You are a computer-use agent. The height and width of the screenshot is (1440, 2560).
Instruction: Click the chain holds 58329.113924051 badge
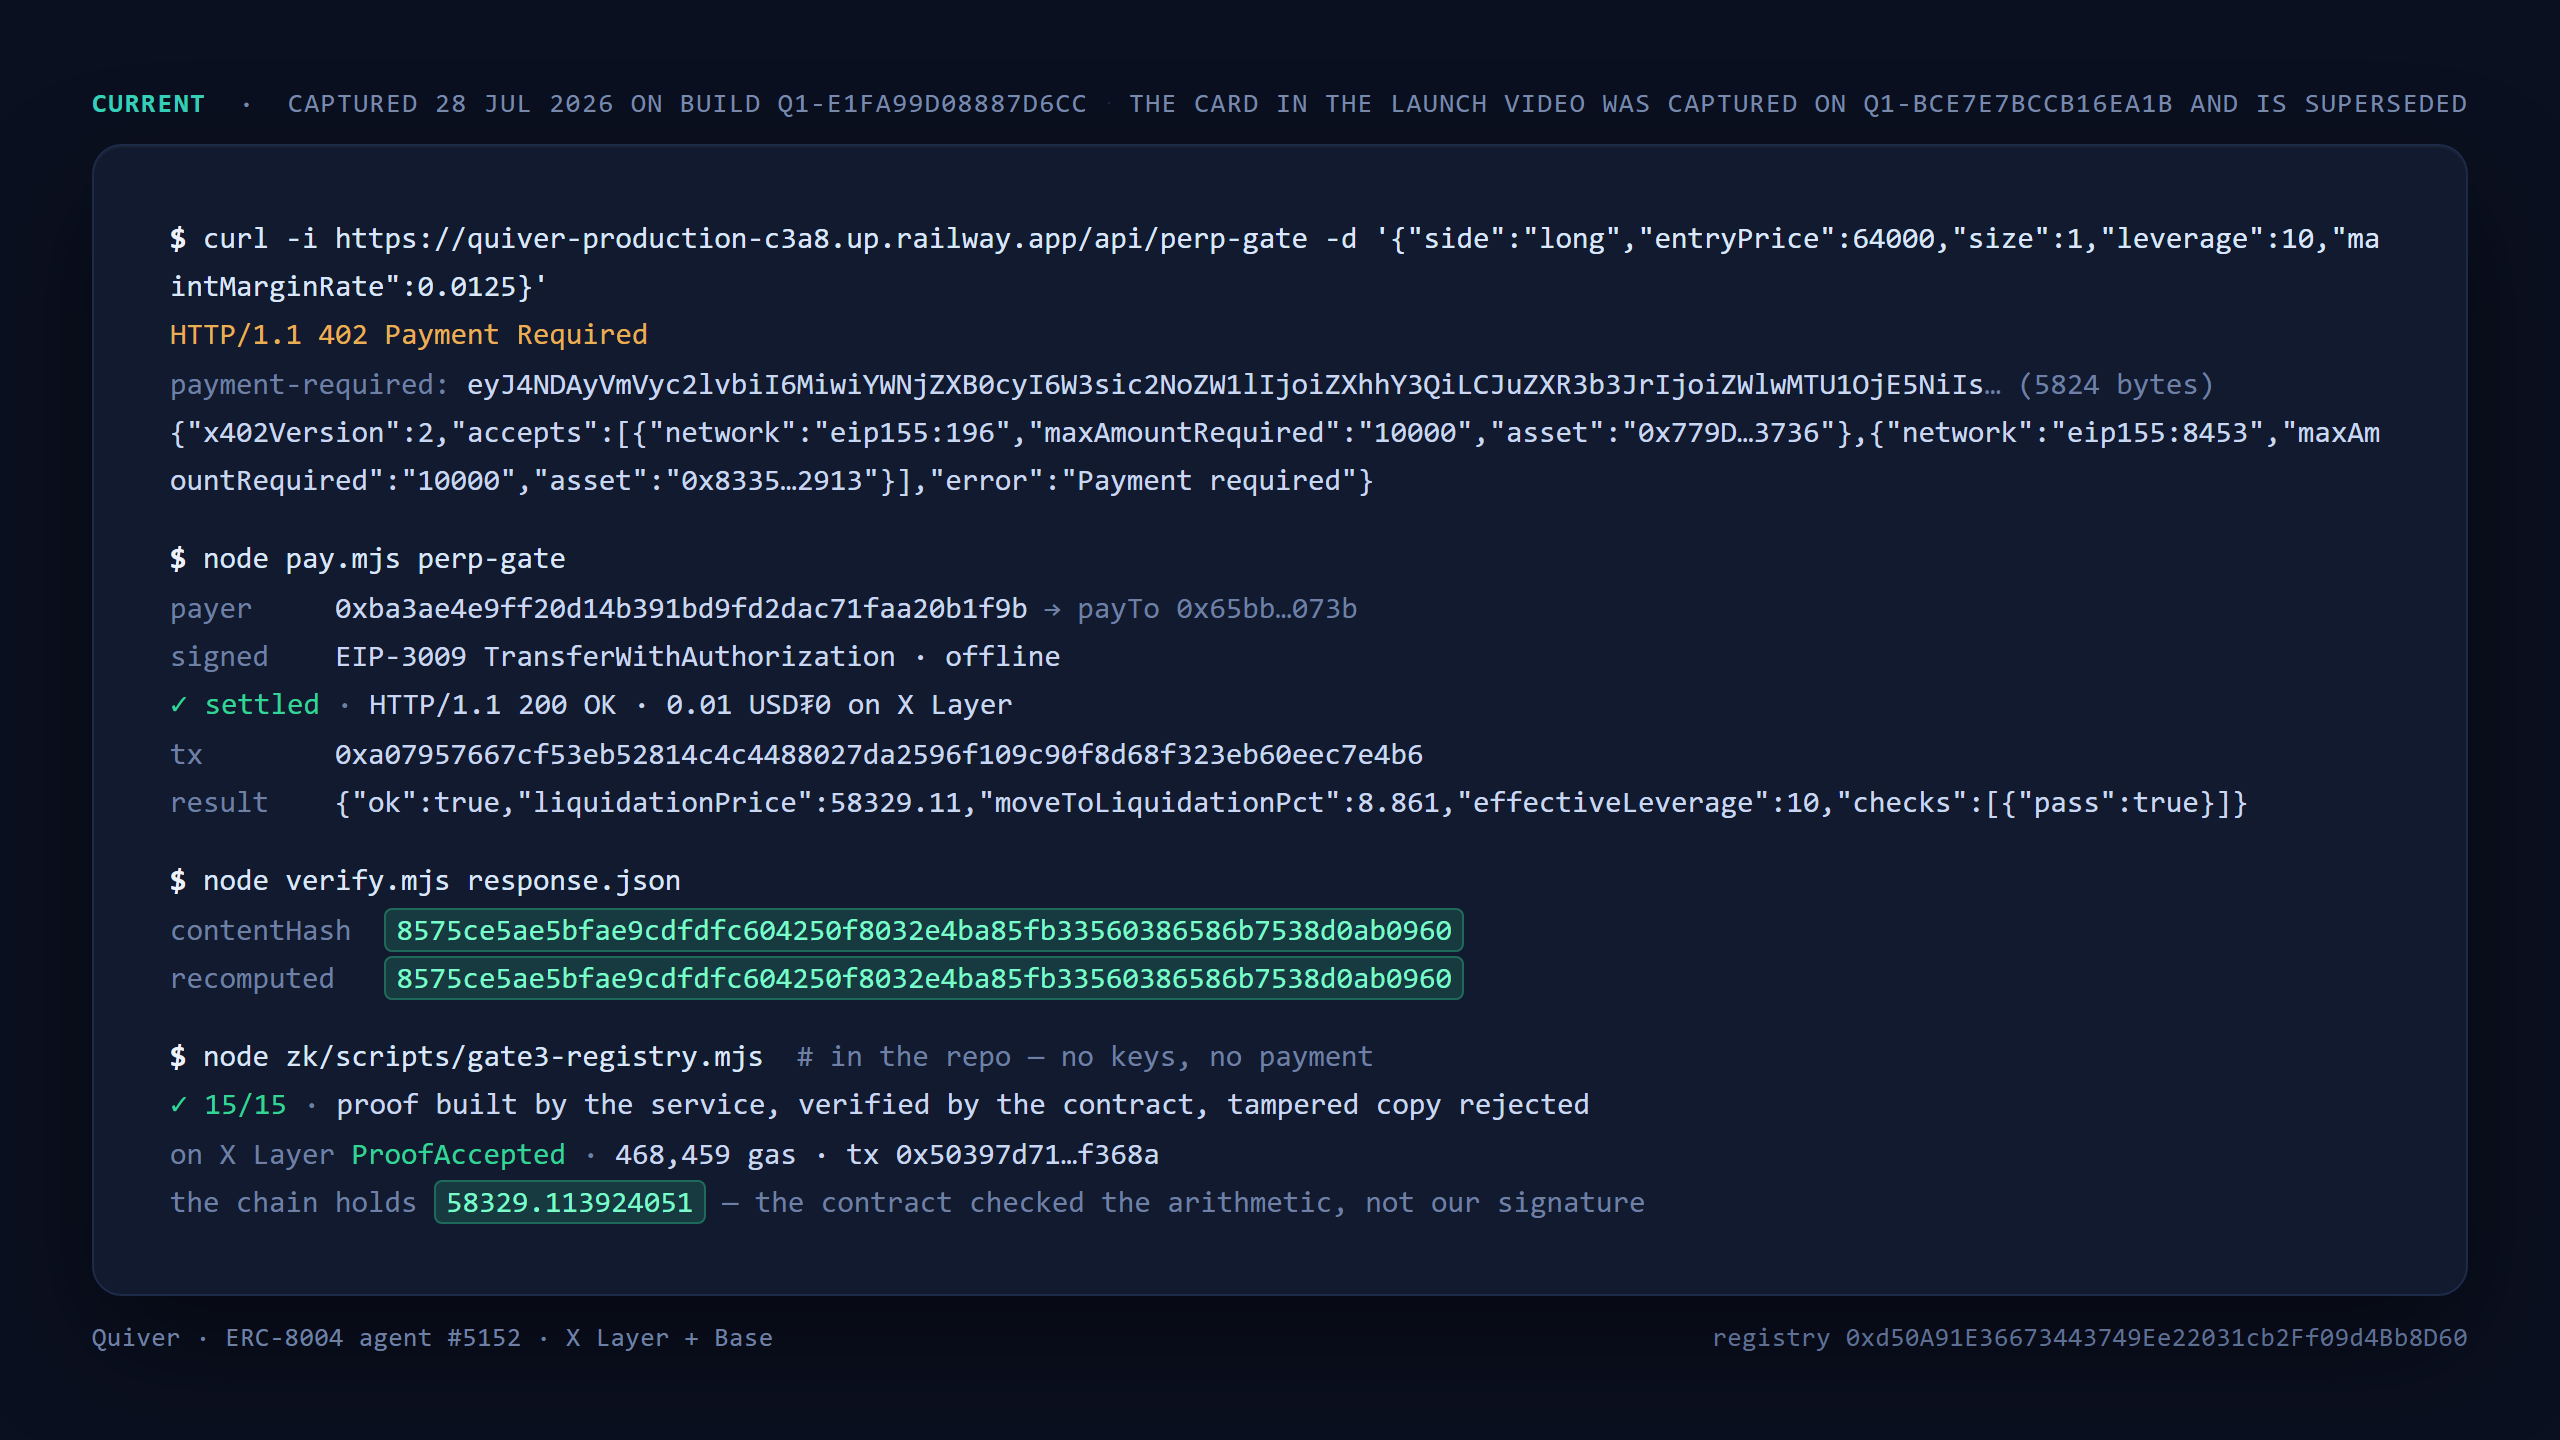point(569,1202)
